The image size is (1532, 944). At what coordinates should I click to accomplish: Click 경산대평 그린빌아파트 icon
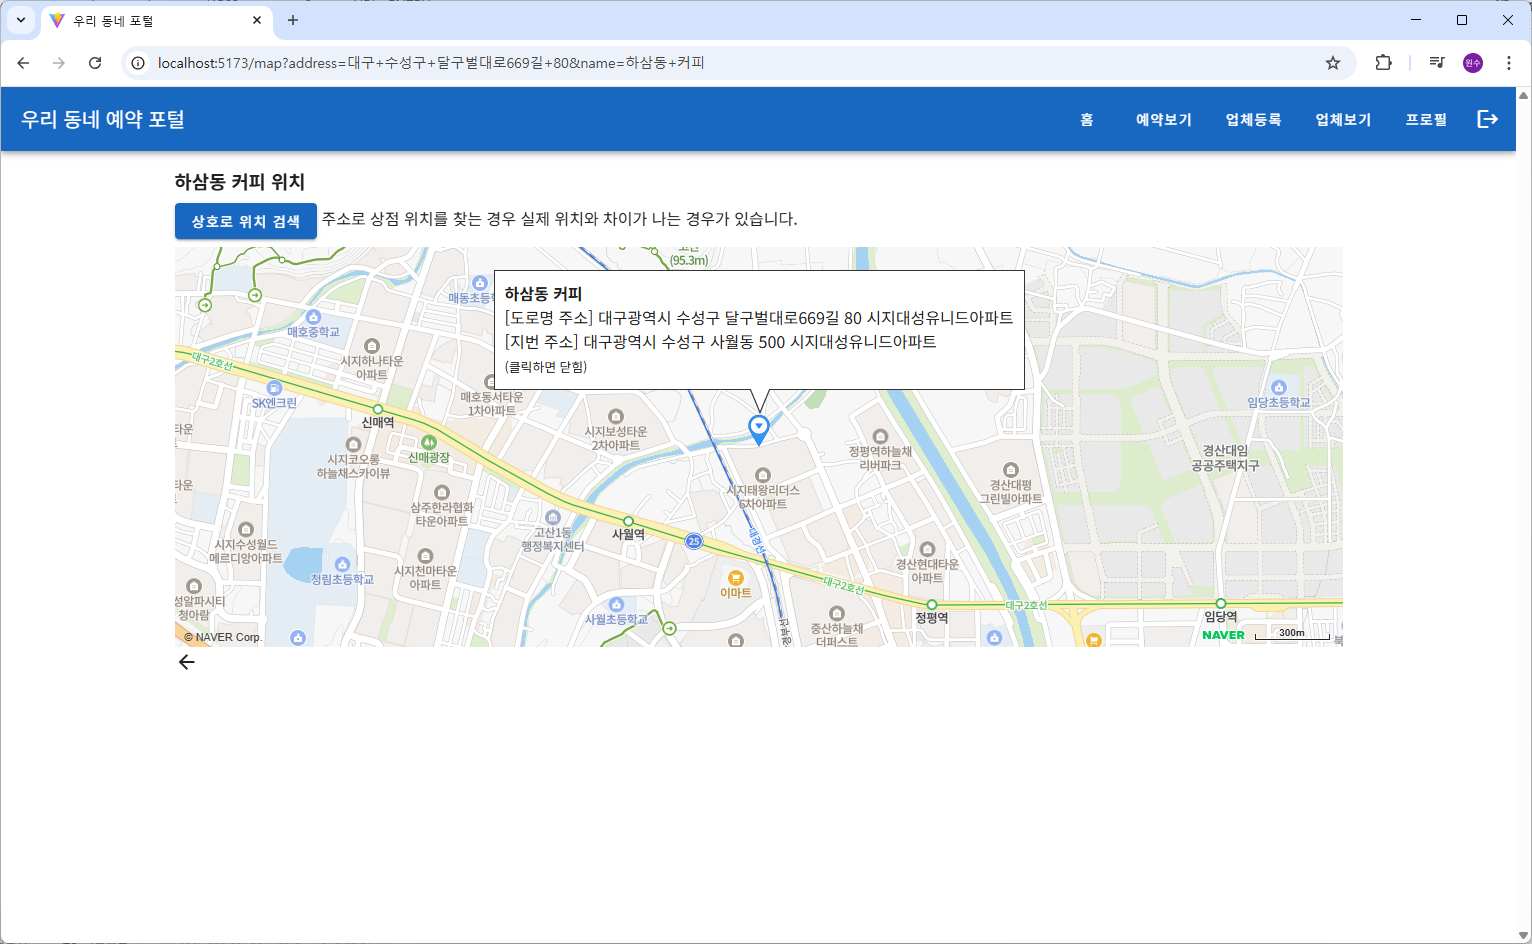1011,470
